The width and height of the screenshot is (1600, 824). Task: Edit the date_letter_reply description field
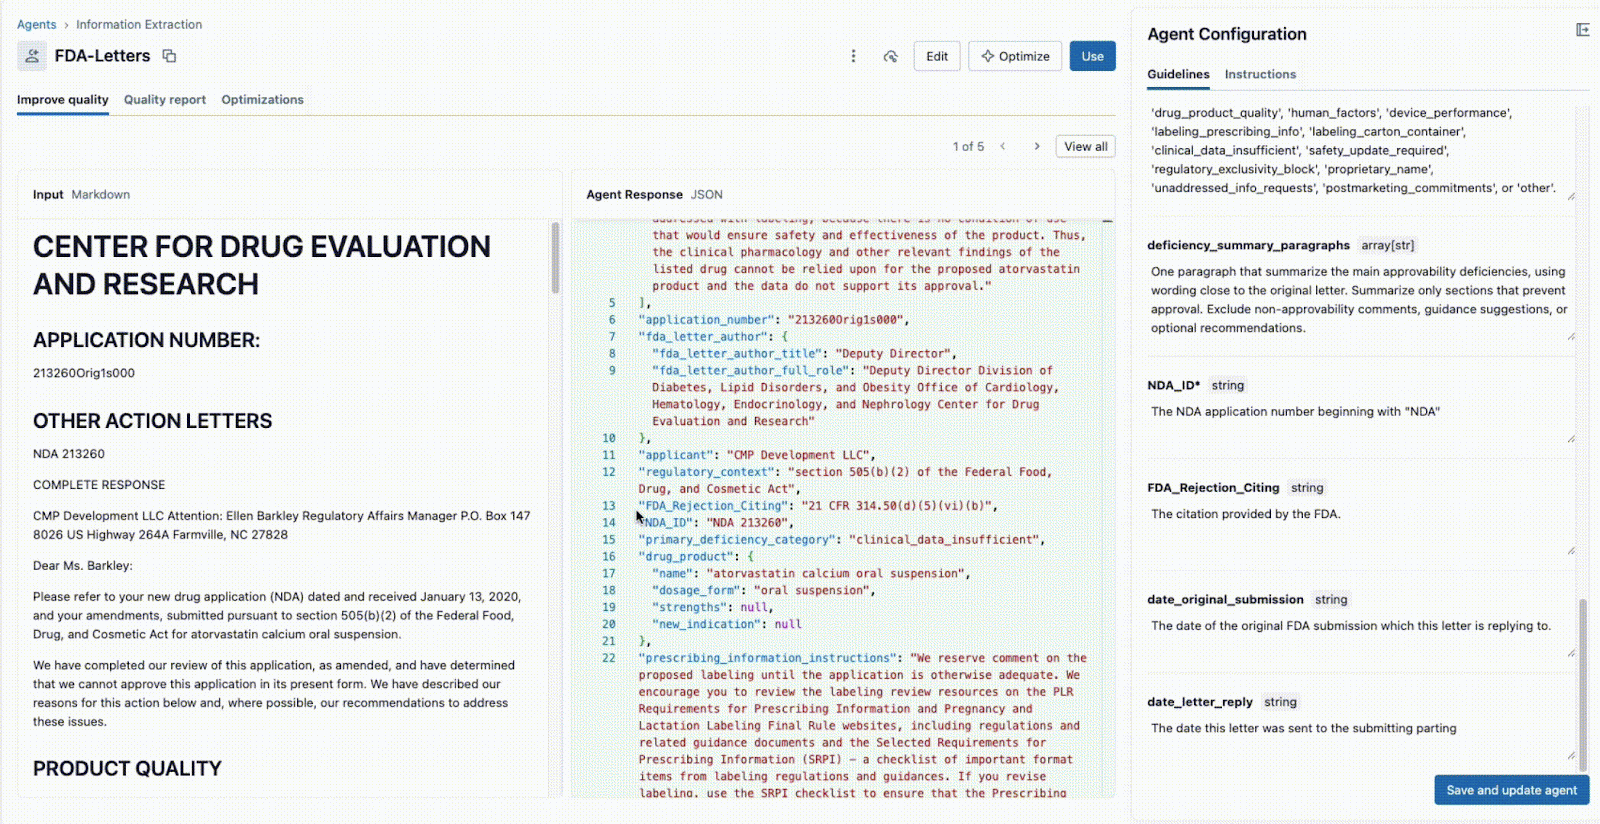1360,740
